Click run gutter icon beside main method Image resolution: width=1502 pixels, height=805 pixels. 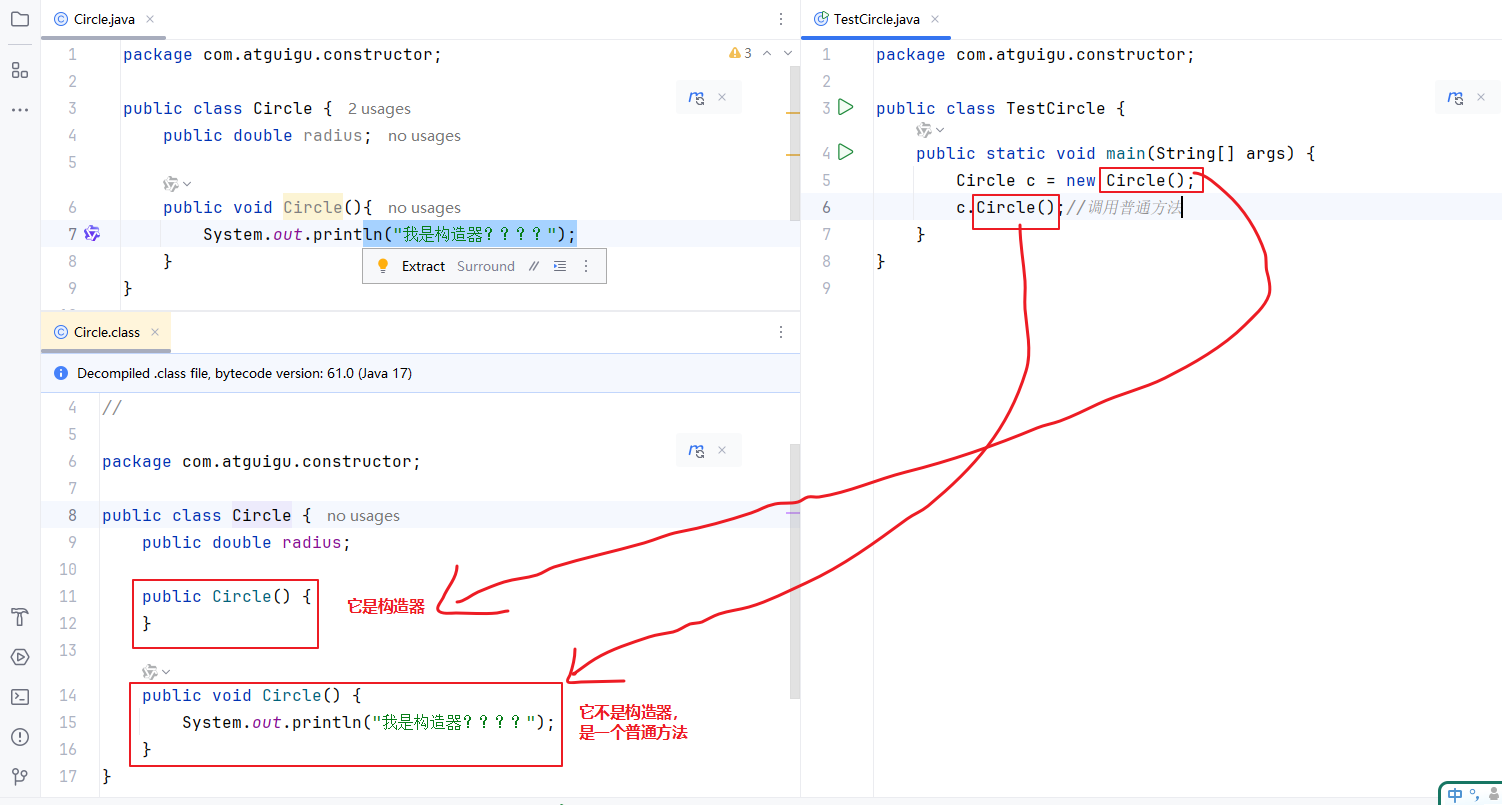[846, 152]
